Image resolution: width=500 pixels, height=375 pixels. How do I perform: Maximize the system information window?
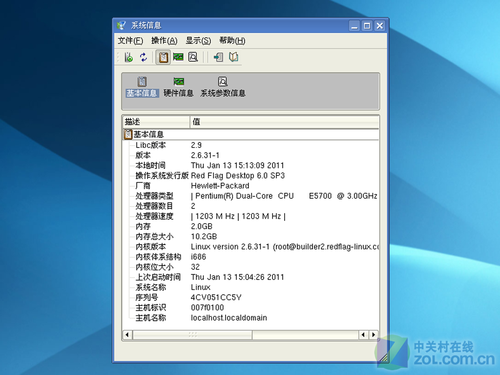tap(367, 26)
